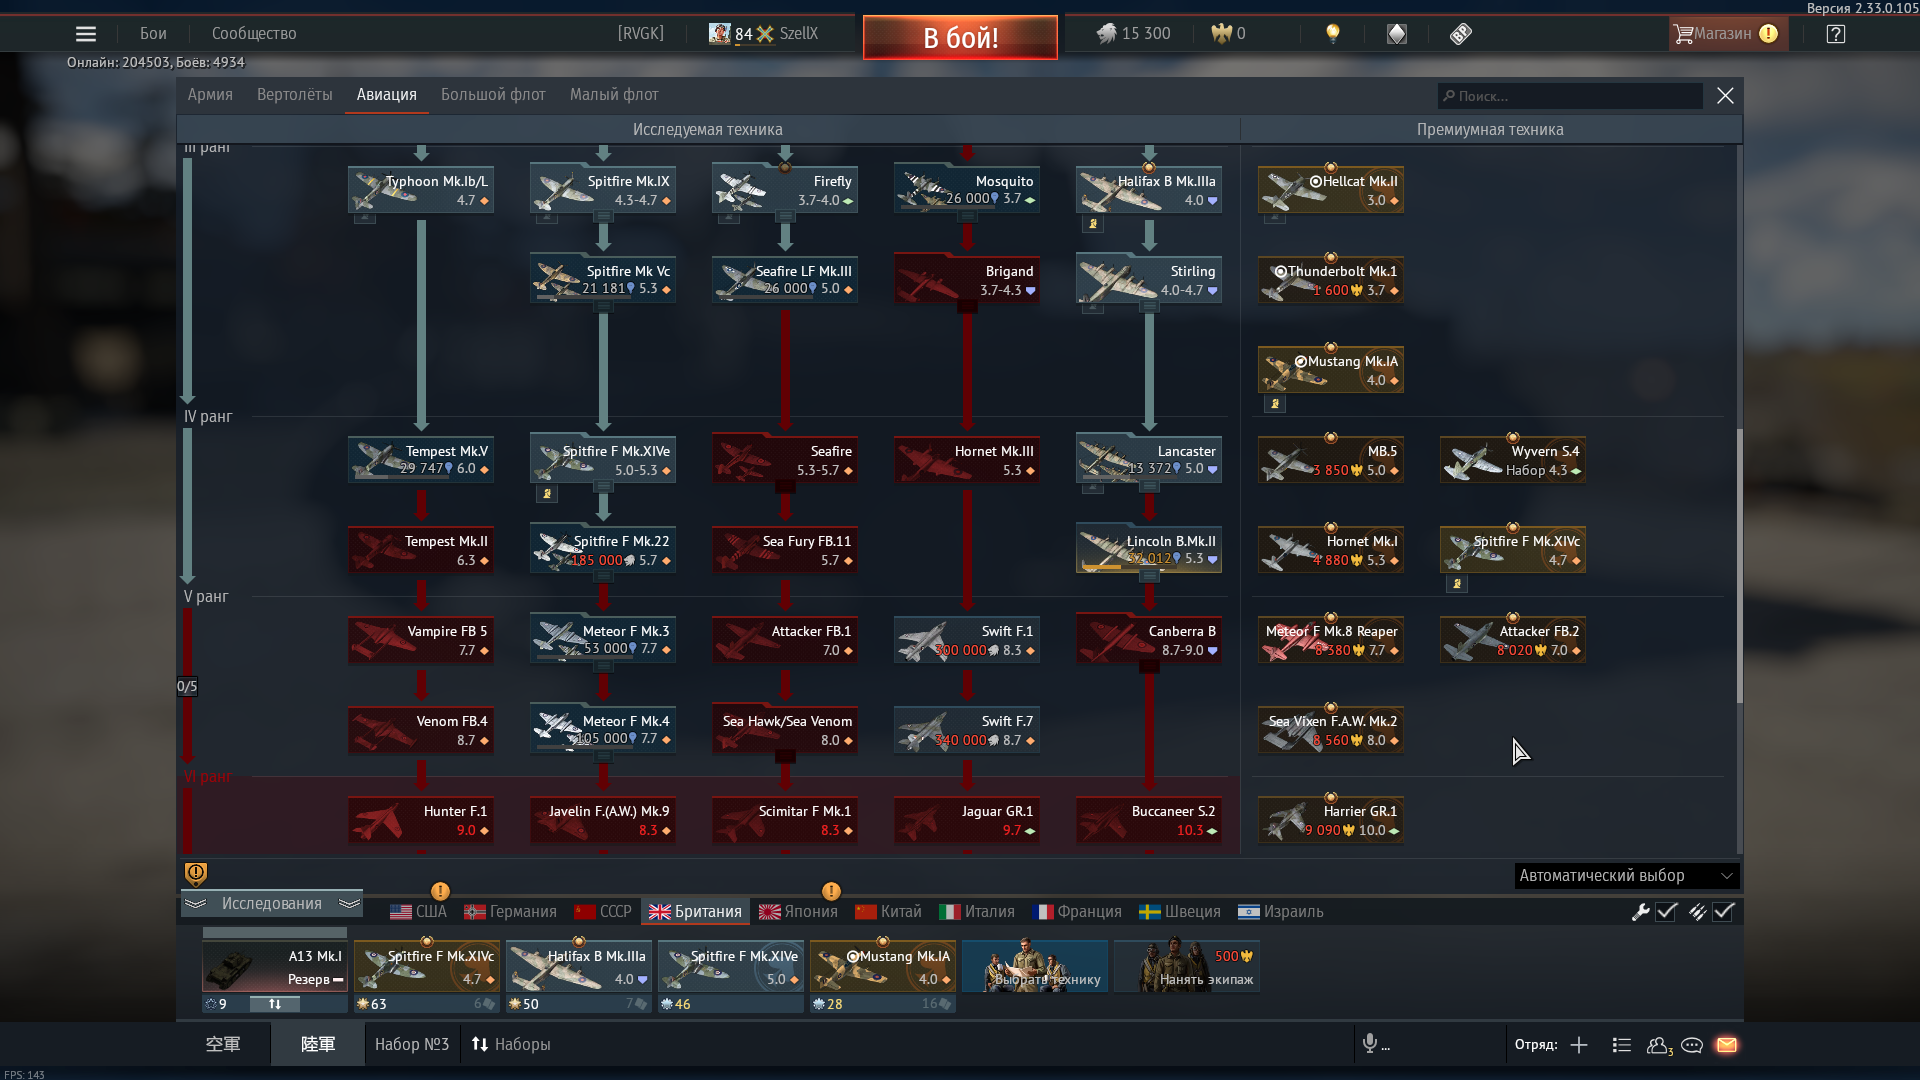Select the Германия nation
1920x1080 pixels.
(510, 912)
